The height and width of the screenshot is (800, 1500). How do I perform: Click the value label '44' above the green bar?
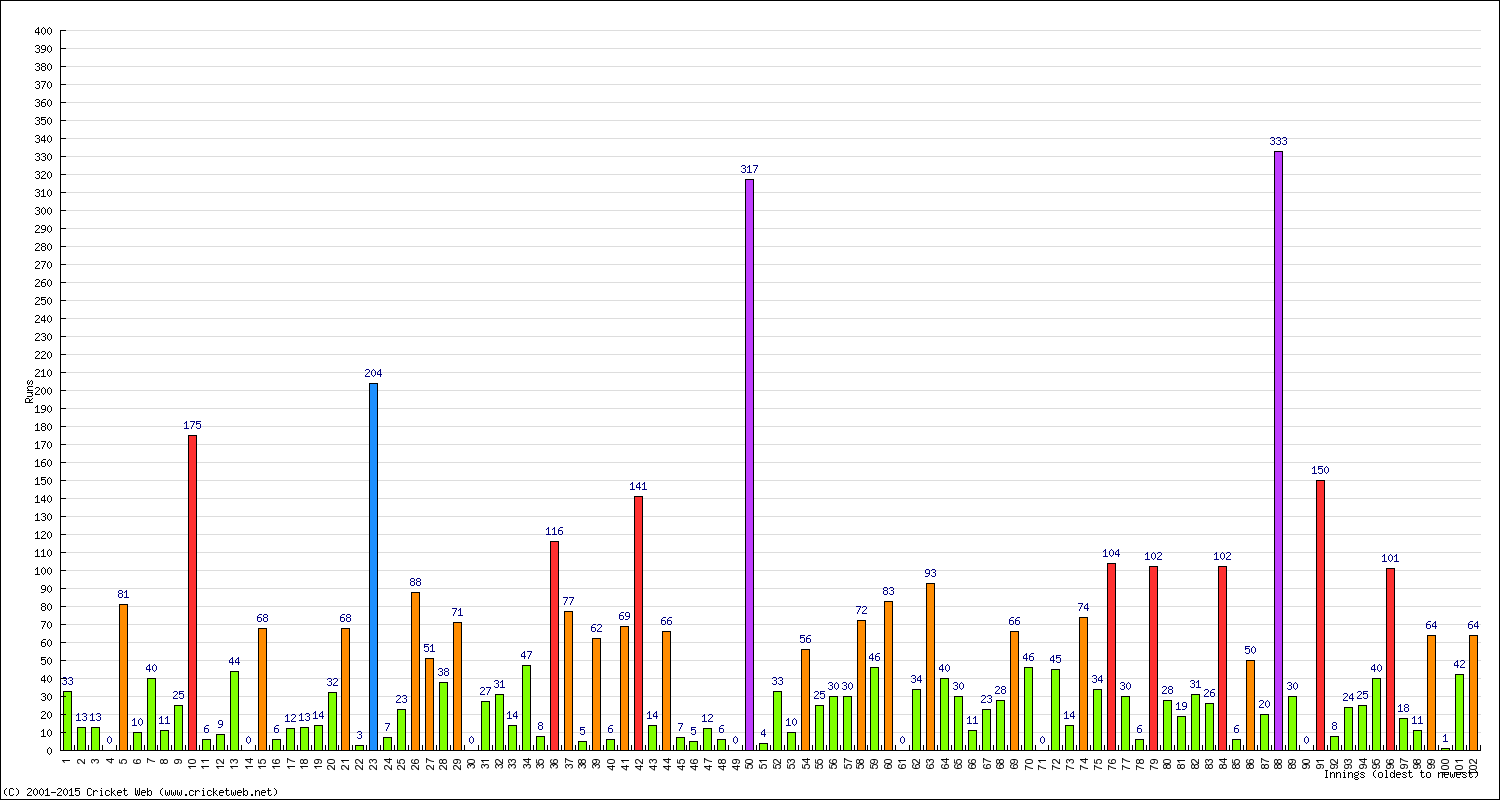click(234, 661)
